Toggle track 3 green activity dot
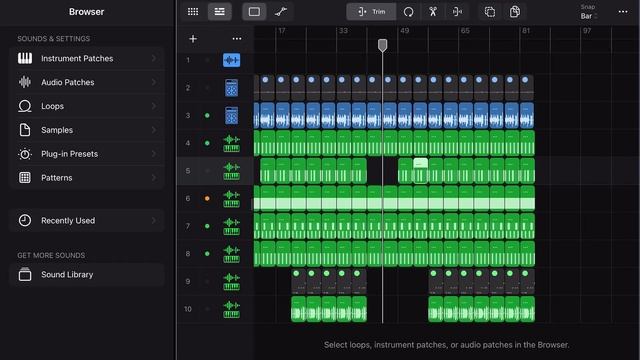Viewport: 640px width, 360px height. pos(207,116)
